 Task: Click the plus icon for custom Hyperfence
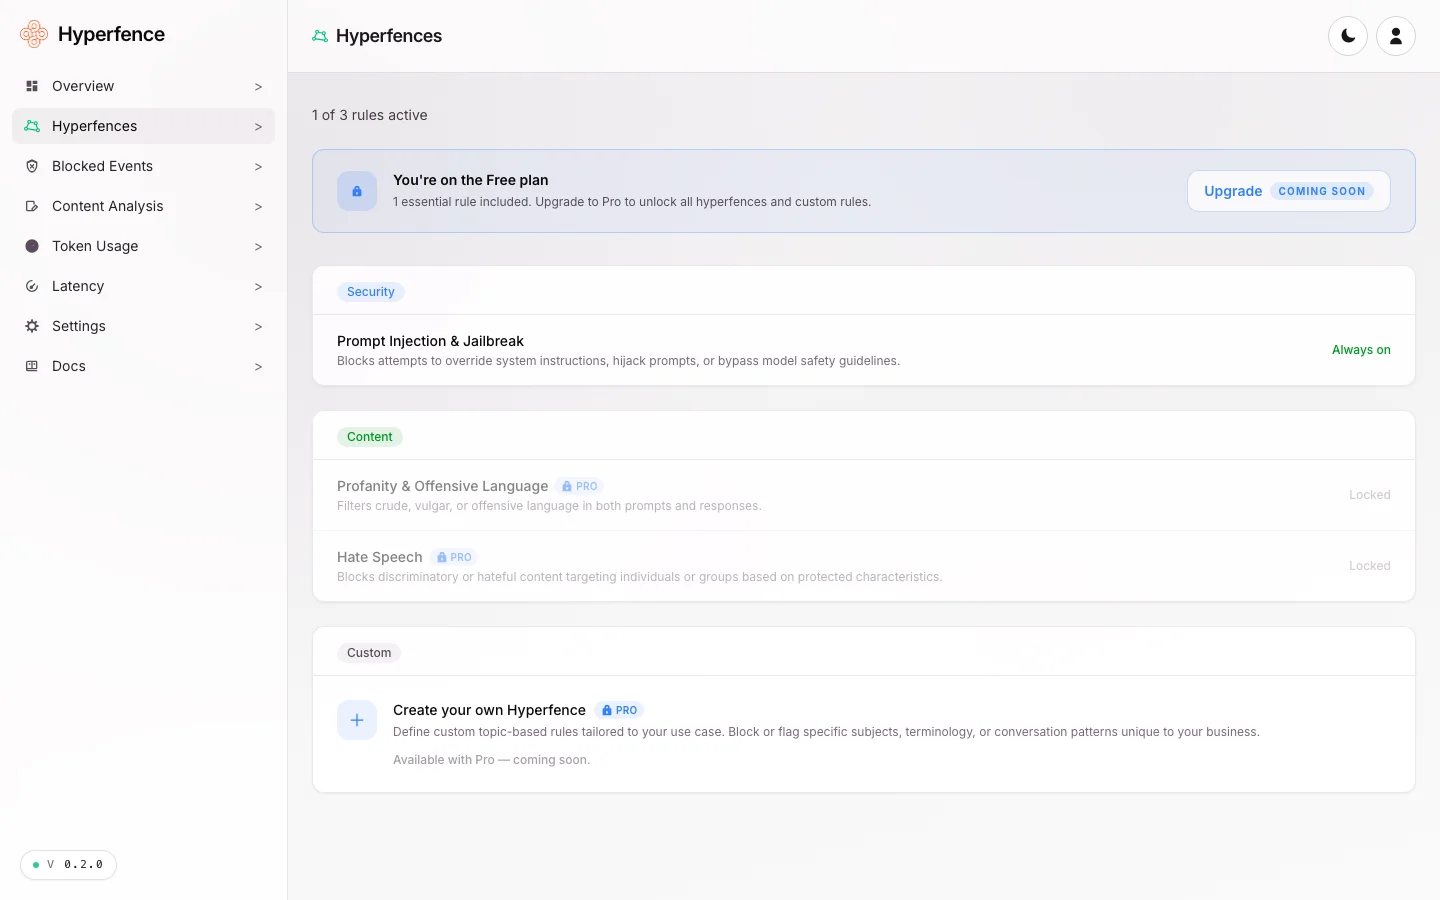tap(357, 720)
